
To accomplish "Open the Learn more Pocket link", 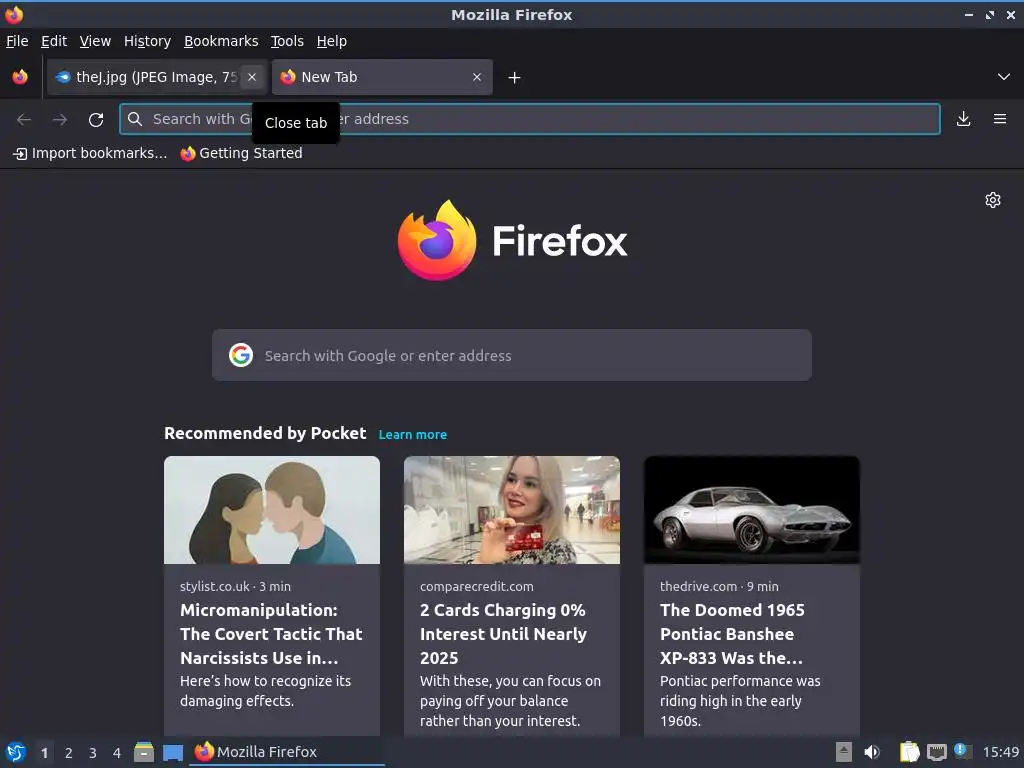I will [413, 434].
